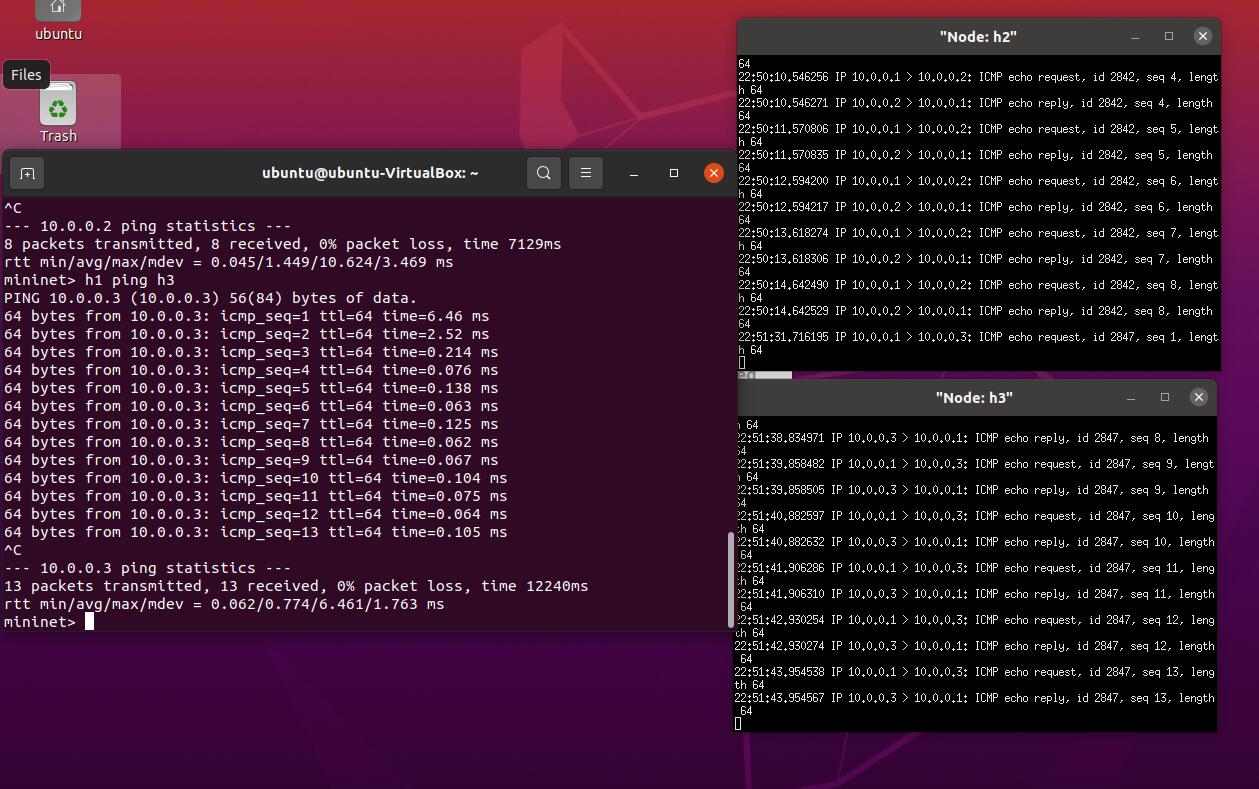Click the terminal search icon
1259x789 pixels.
(x=544, y=173)
